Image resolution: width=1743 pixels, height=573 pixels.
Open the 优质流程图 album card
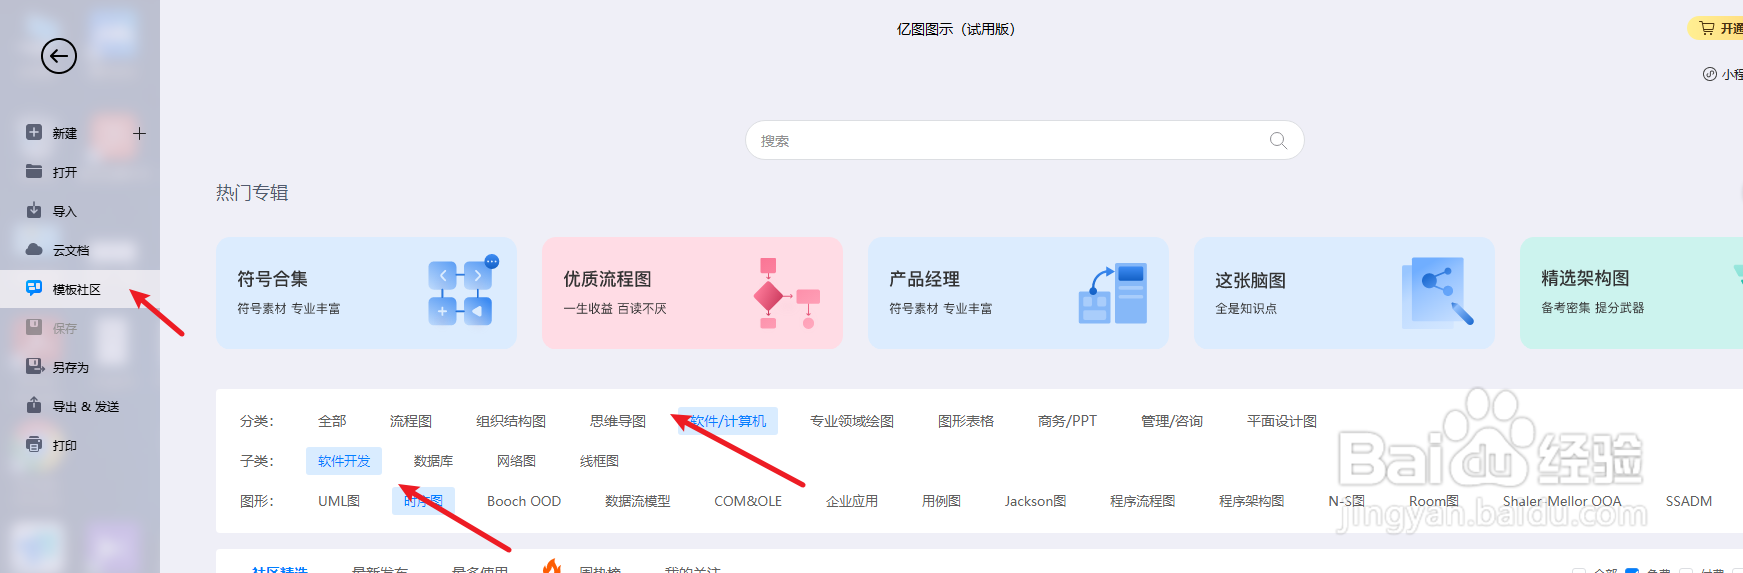[x=692, y=293]
